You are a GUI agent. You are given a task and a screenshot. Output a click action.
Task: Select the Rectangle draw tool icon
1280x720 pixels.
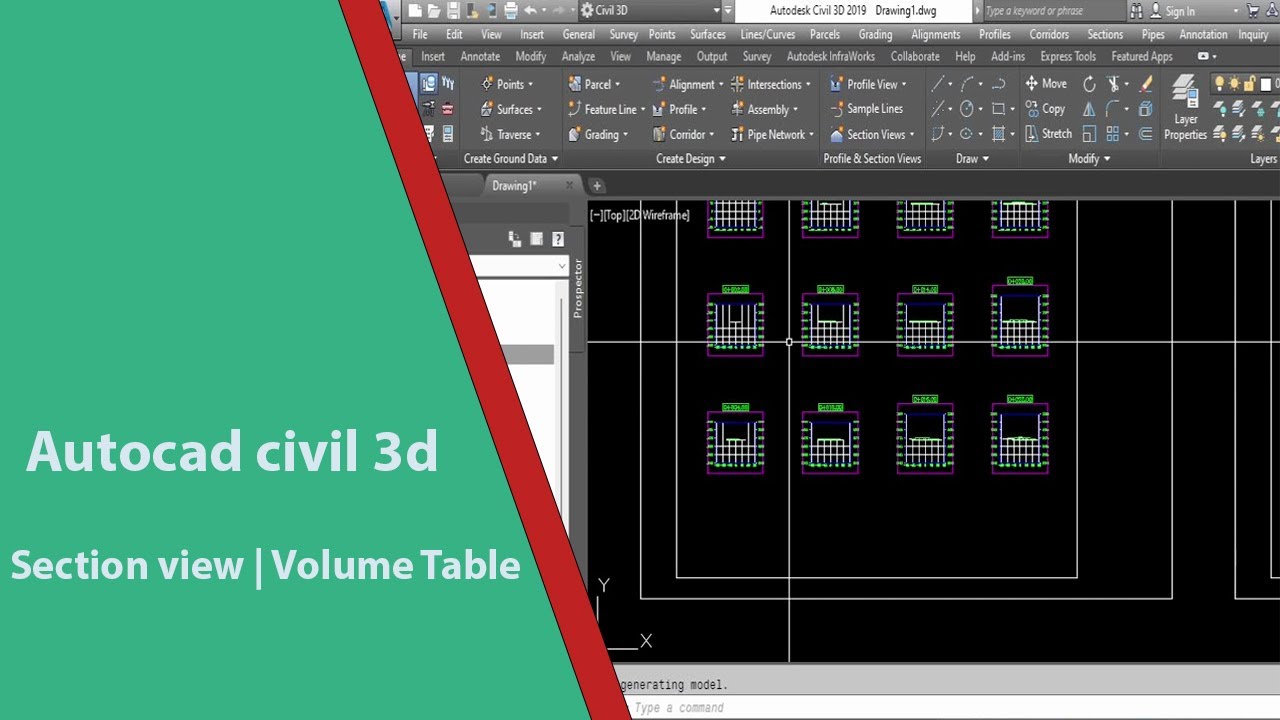(998, 108)
